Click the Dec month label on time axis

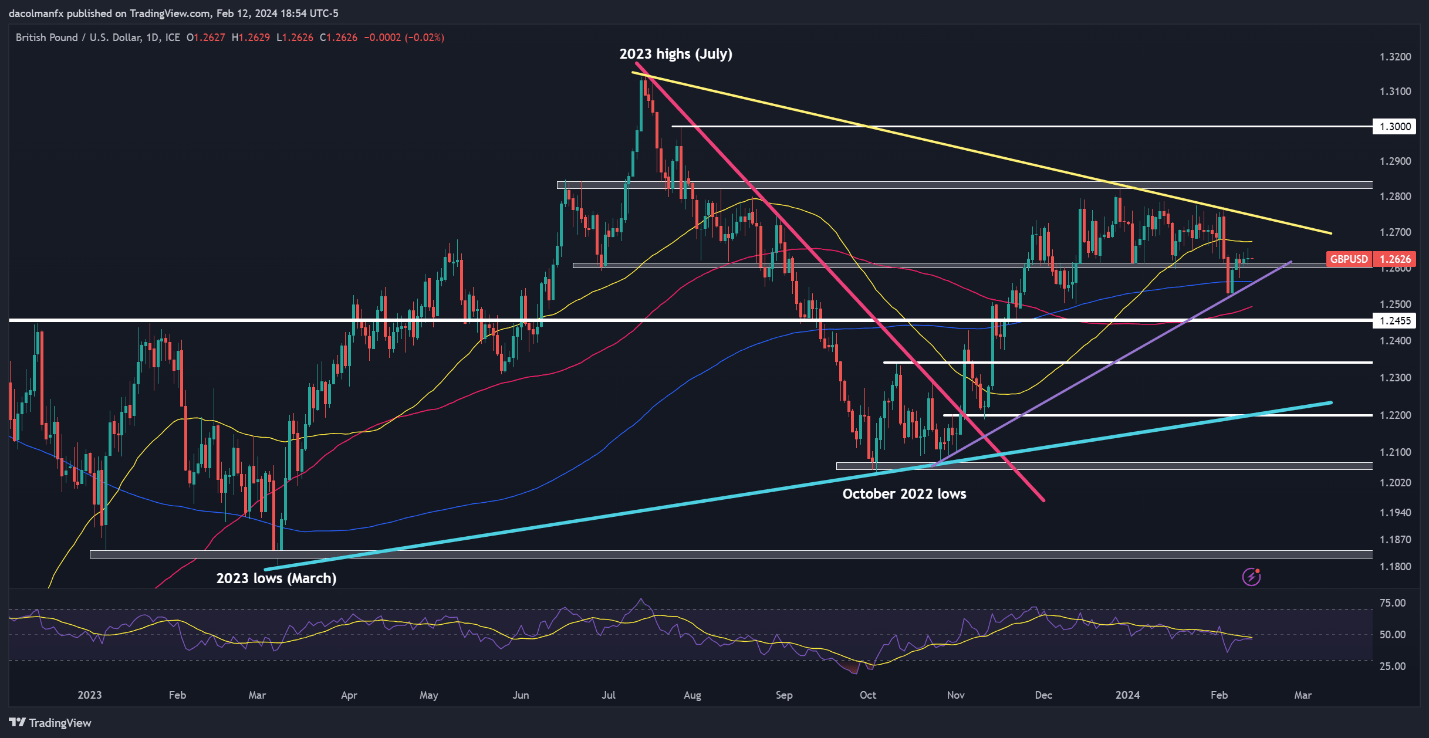click(1043, 694)
